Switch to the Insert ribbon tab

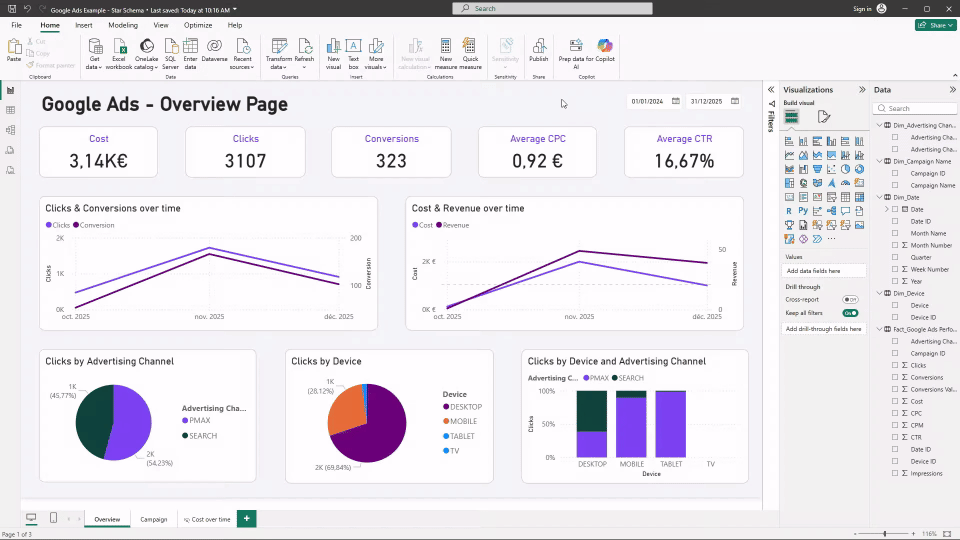pos(84,25)
